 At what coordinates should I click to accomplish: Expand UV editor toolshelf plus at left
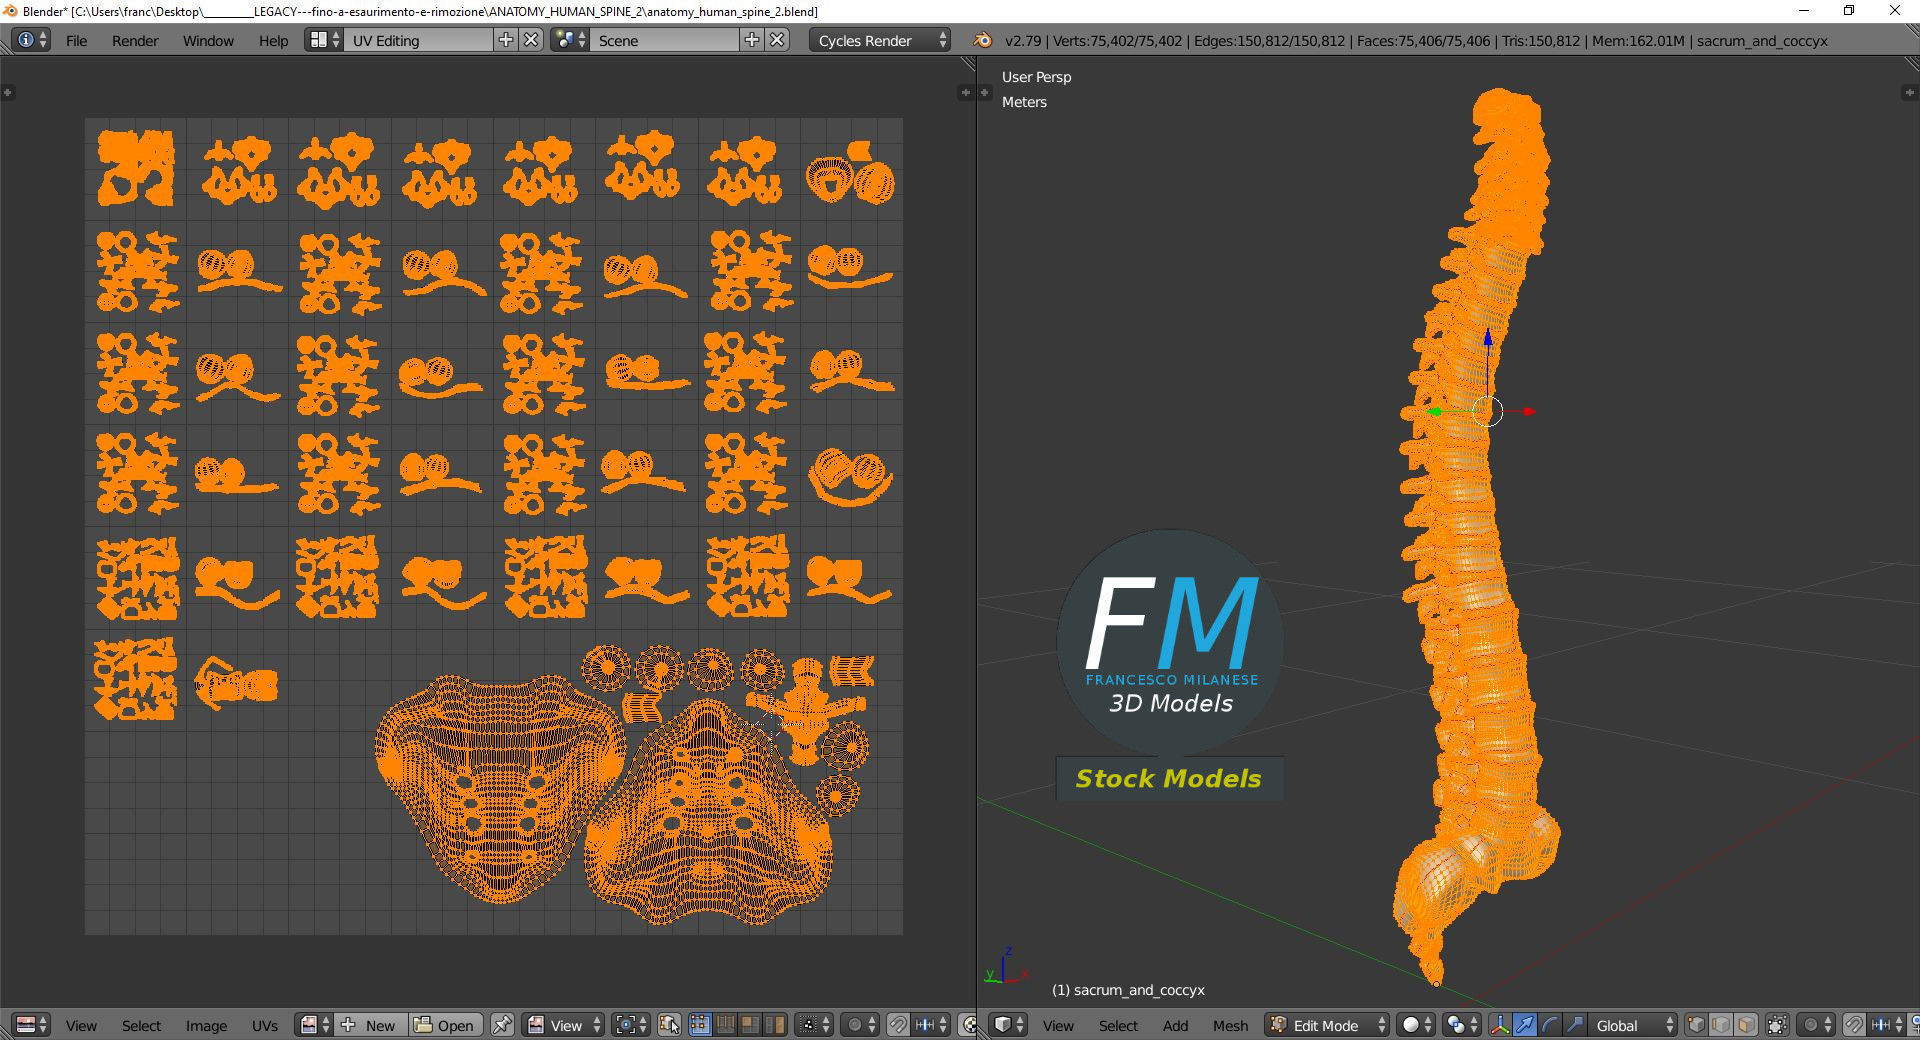(x=7, y=92)
